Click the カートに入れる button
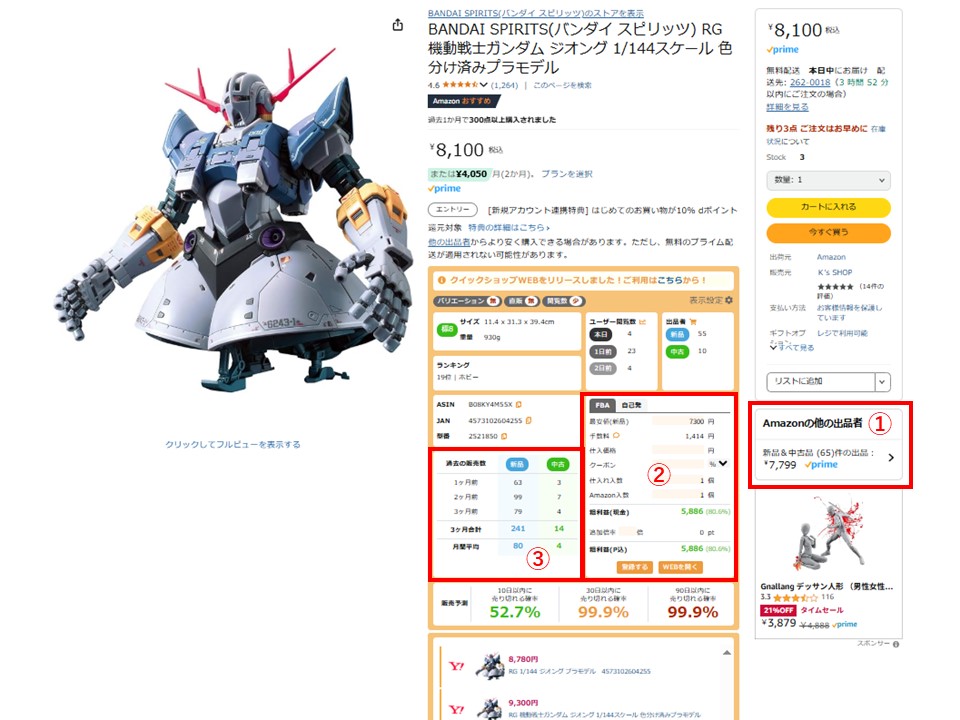 coord(828,207)
